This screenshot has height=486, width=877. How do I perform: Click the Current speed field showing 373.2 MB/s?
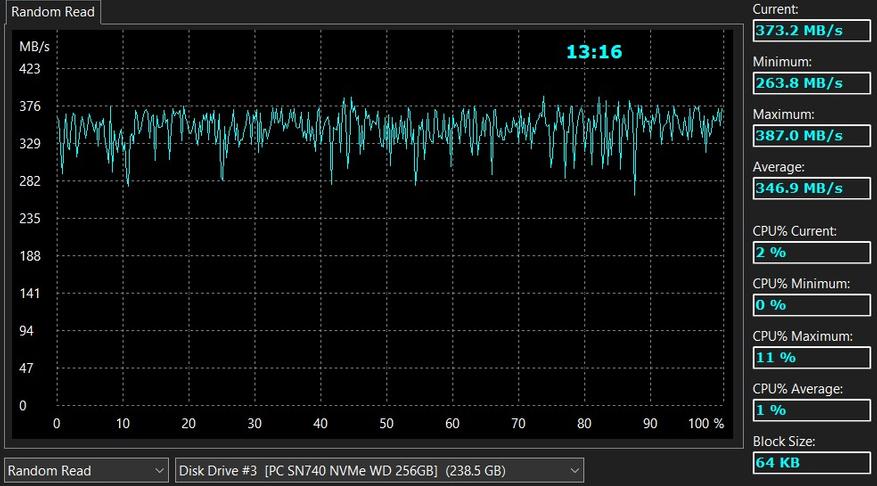point(810,31)
